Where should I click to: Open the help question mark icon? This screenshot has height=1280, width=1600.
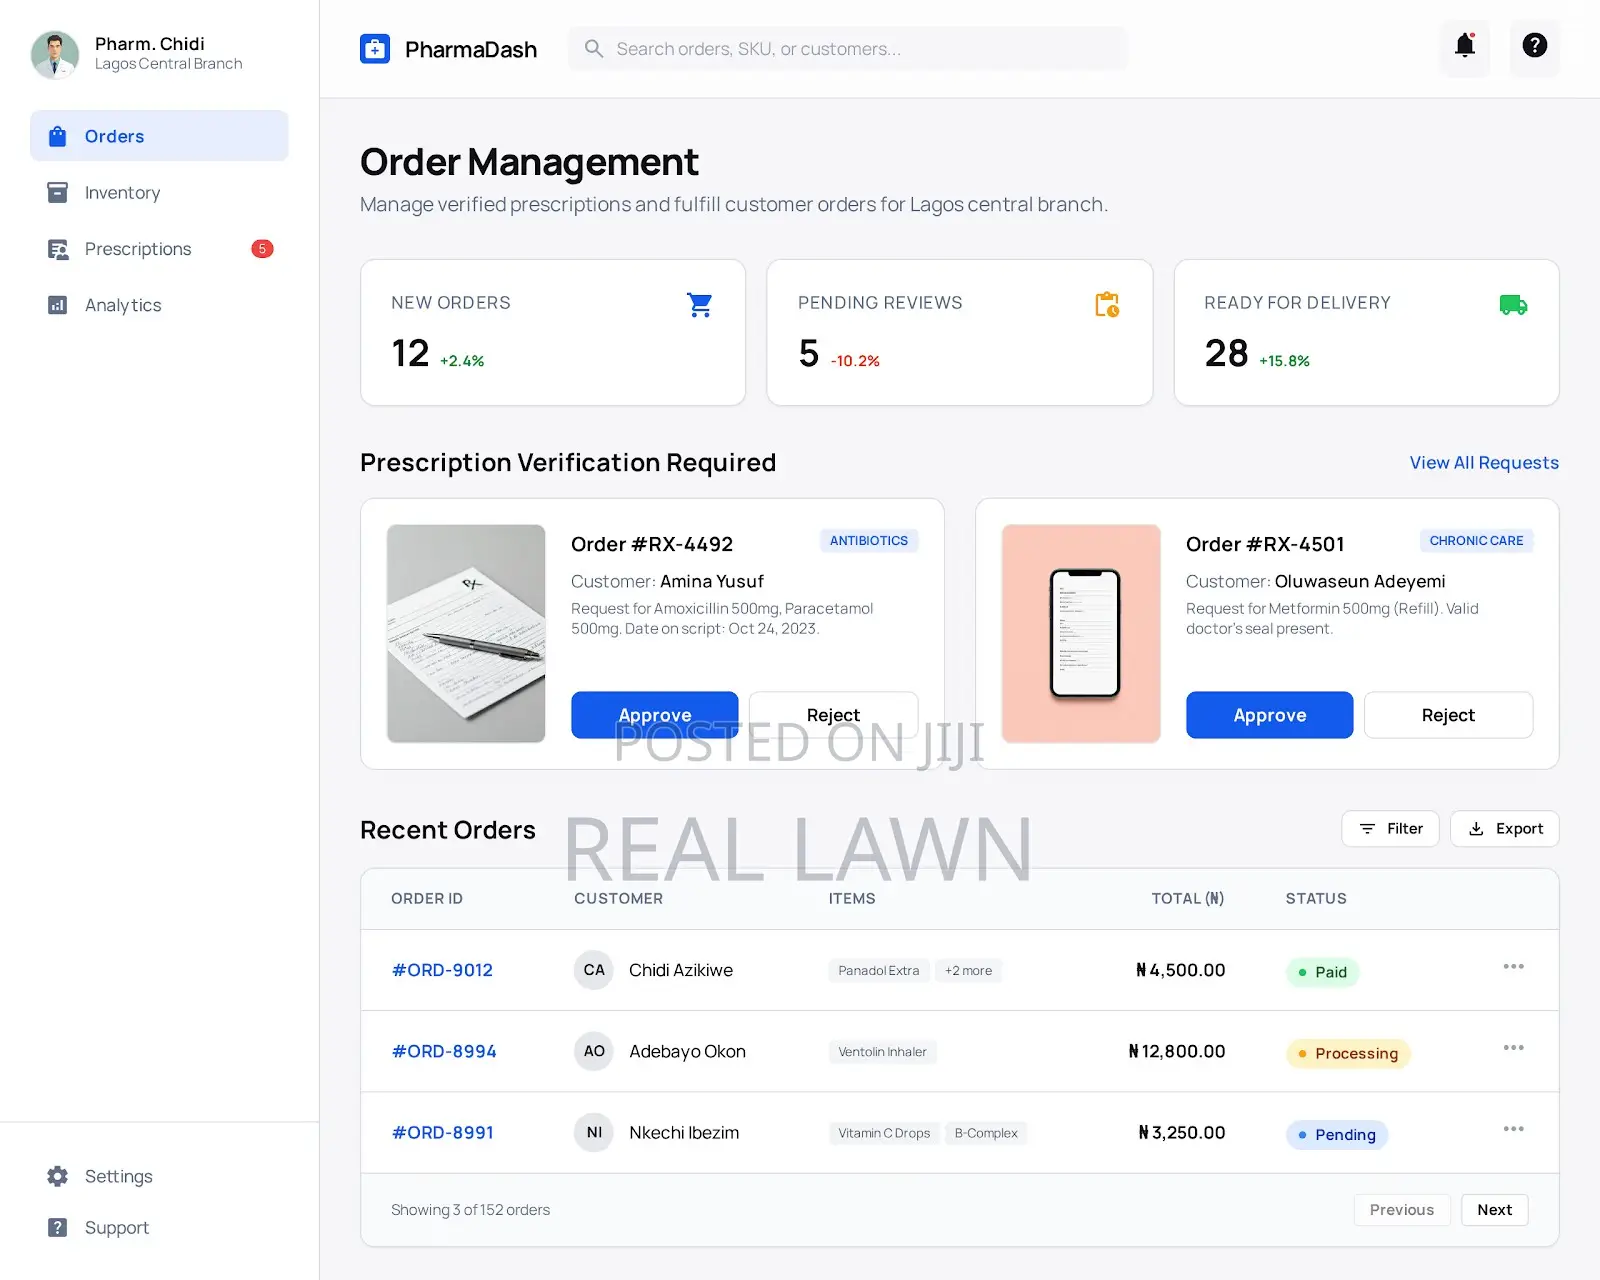tap(1534, 46)
